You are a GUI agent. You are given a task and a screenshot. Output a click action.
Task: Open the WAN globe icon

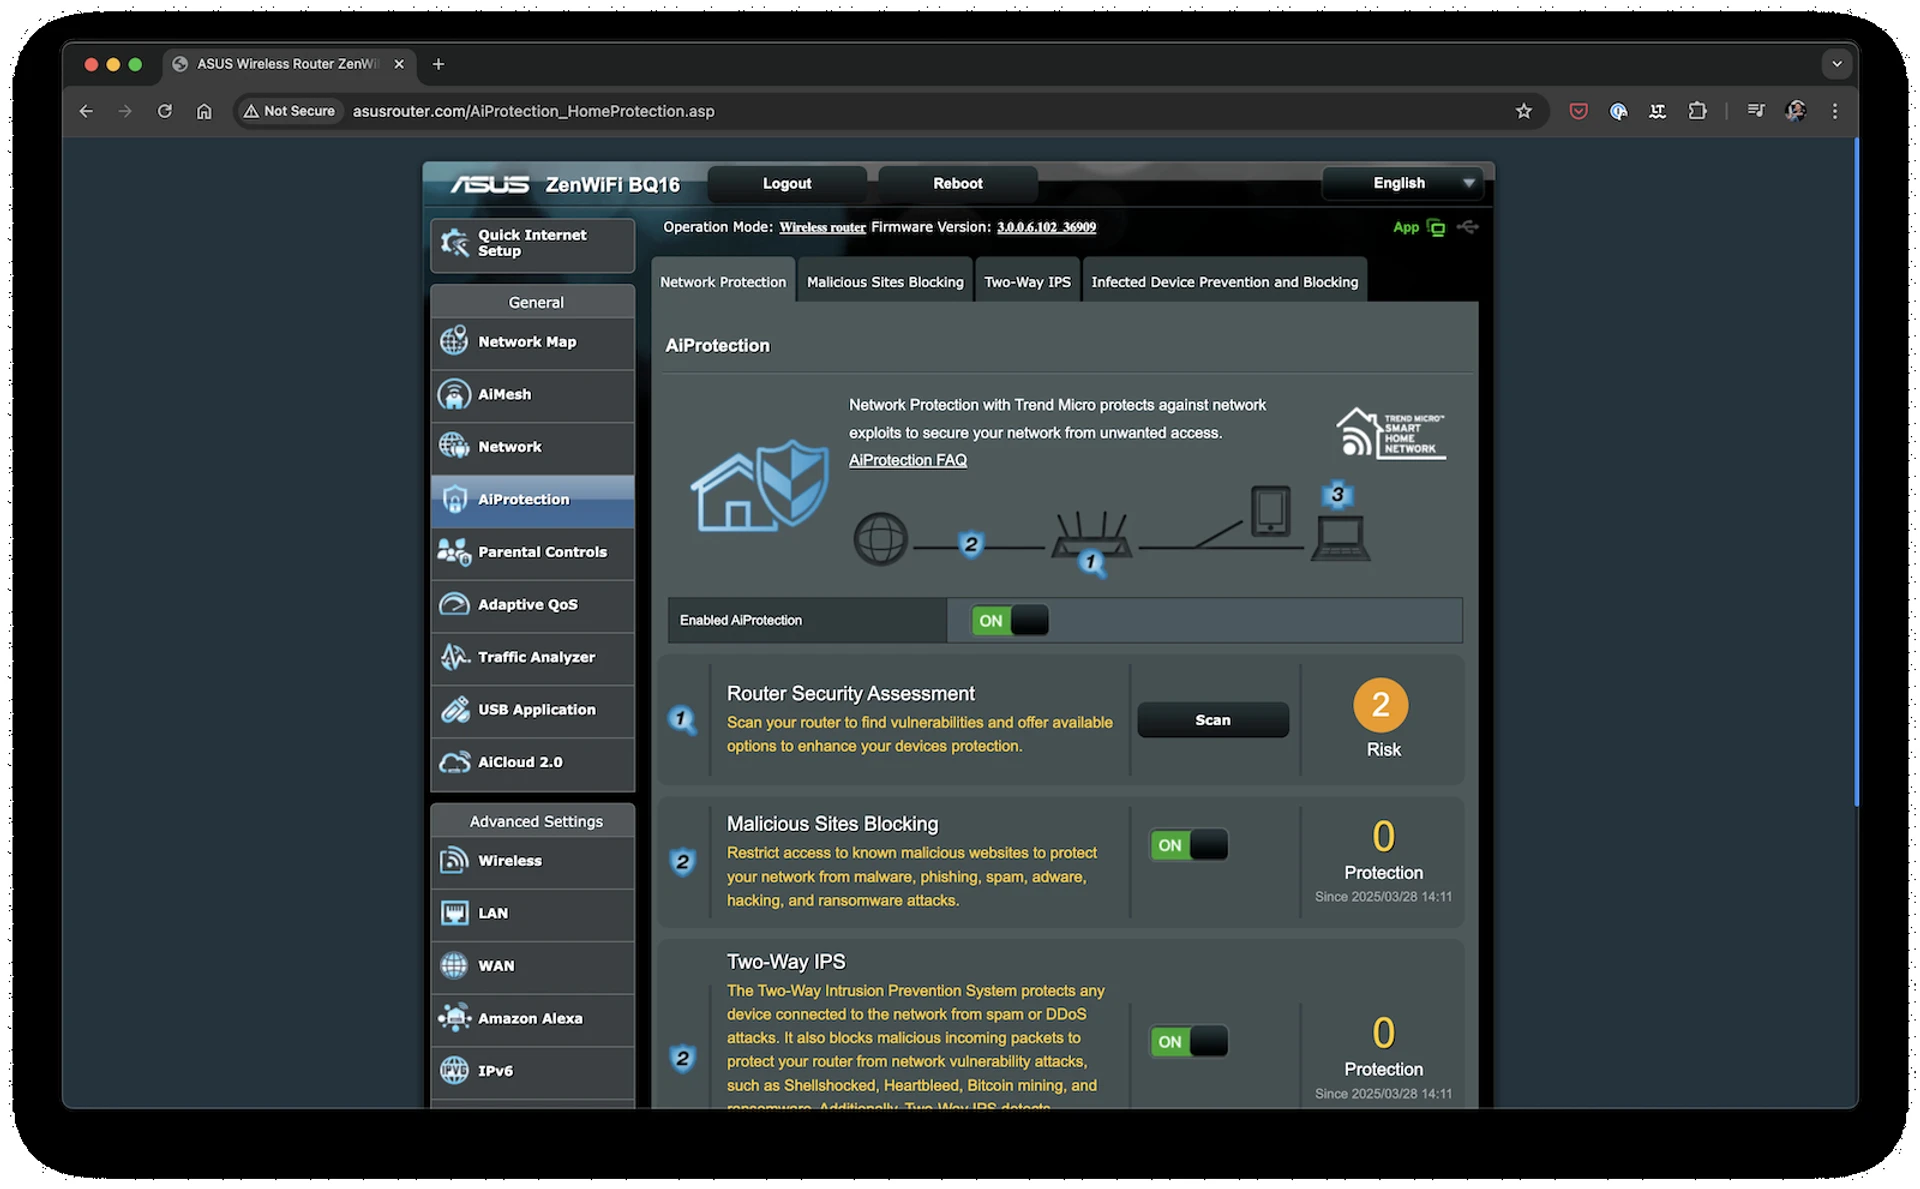point(454,965)
